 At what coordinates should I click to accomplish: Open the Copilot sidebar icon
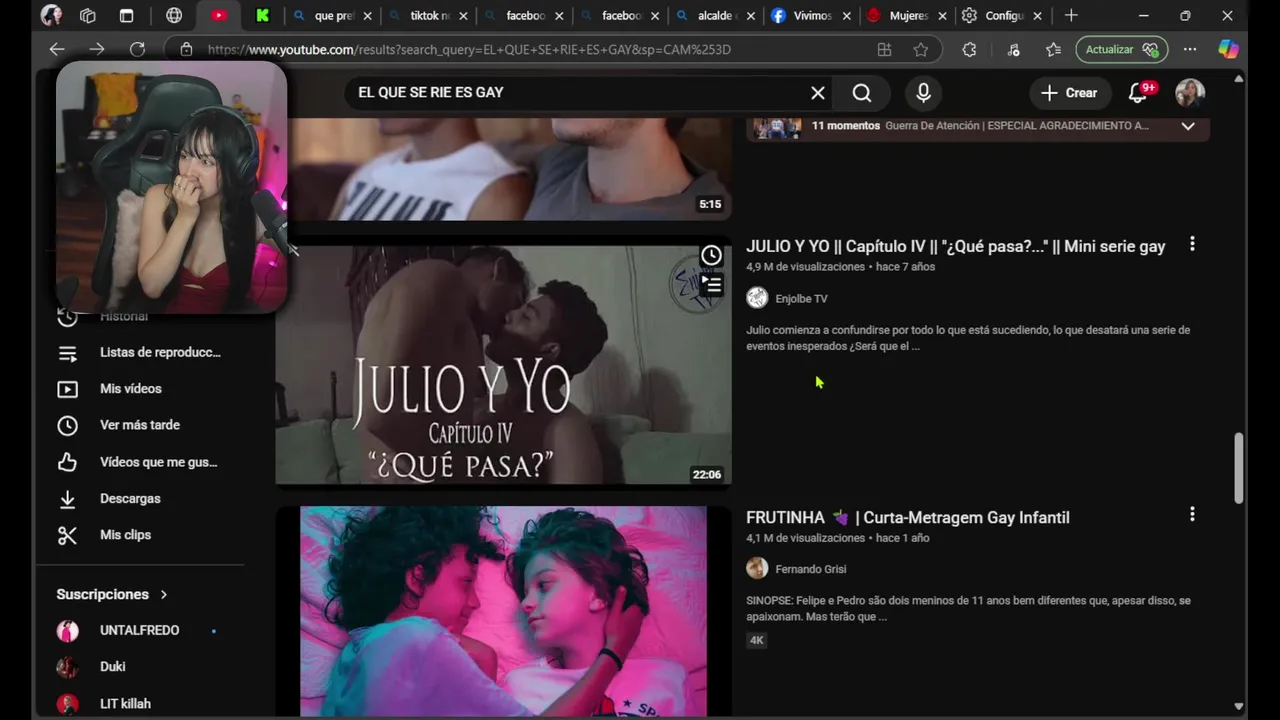(x=1228, y=49)
